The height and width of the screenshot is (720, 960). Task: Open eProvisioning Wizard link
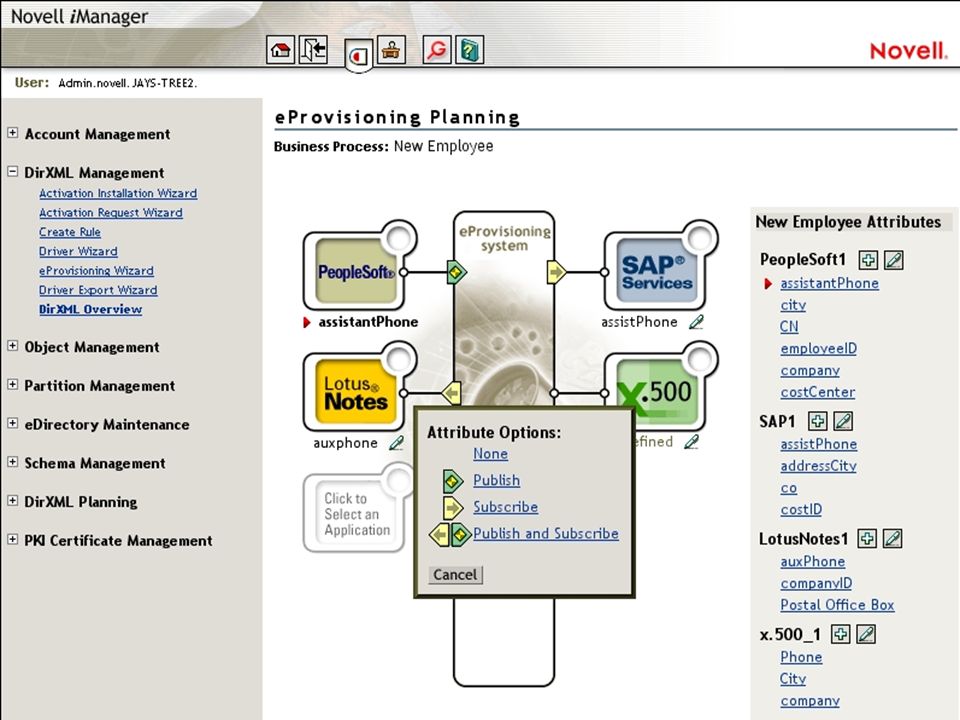point(96,271)
